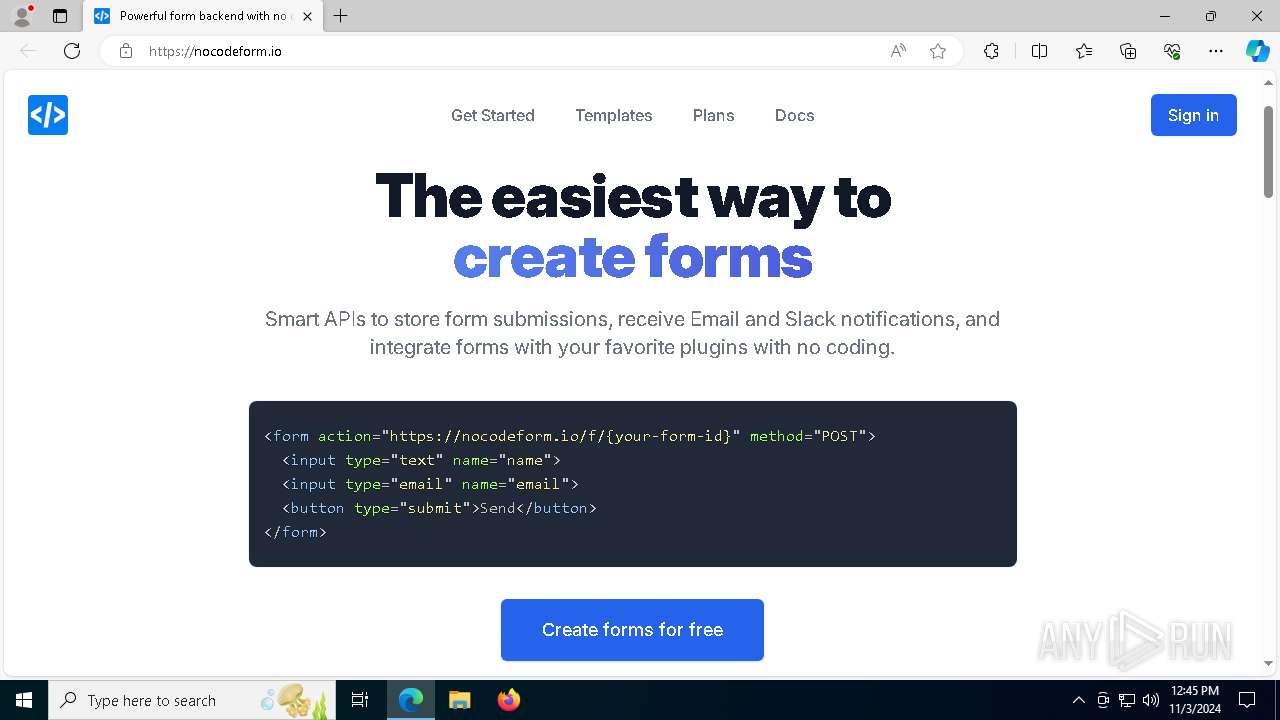Refresh the current page

point(72,51)
